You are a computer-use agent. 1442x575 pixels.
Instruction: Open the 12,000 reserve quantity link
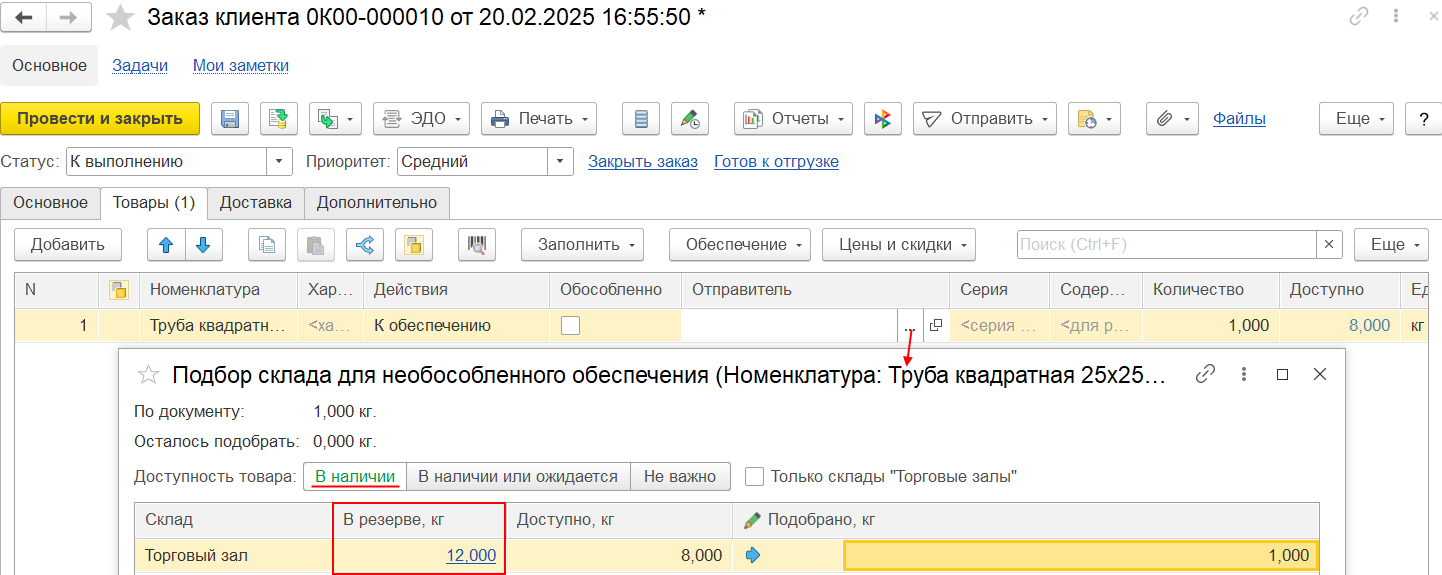470,556
